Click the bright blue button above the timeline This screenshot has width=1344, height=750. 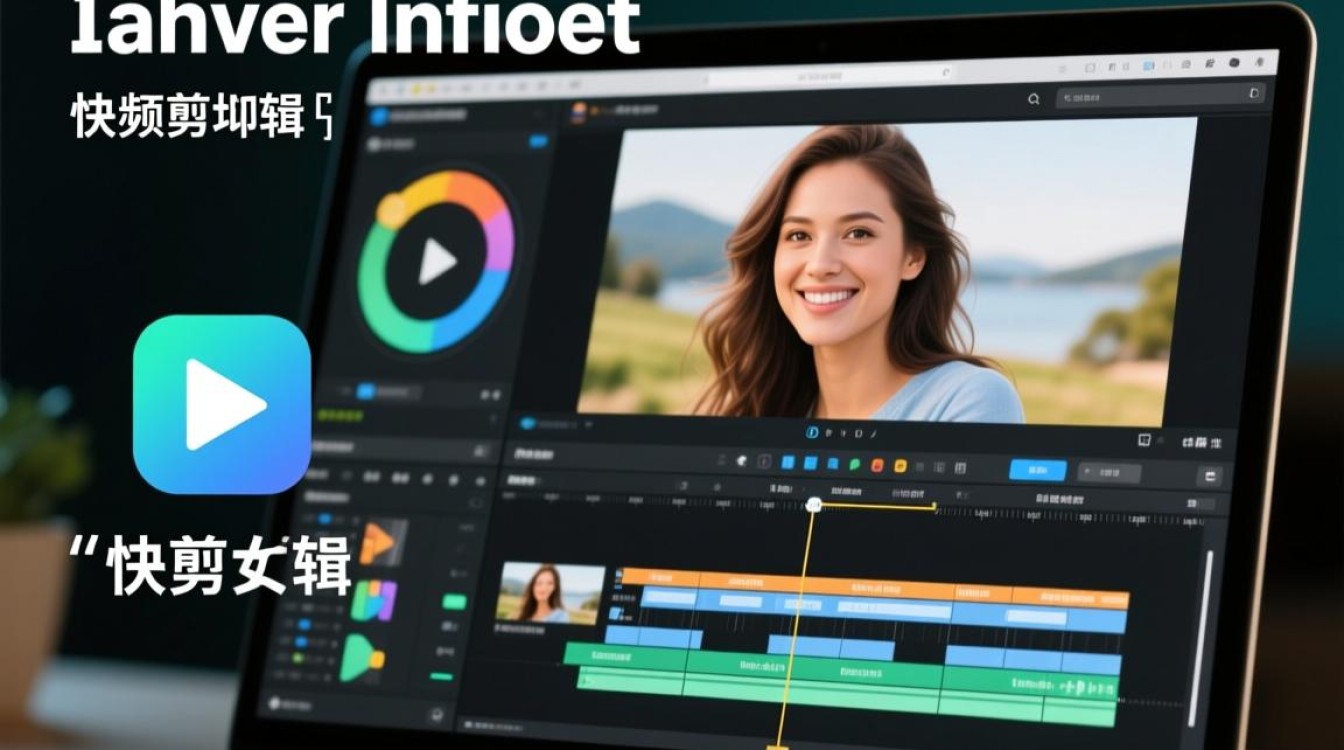tap(1037, 470)
